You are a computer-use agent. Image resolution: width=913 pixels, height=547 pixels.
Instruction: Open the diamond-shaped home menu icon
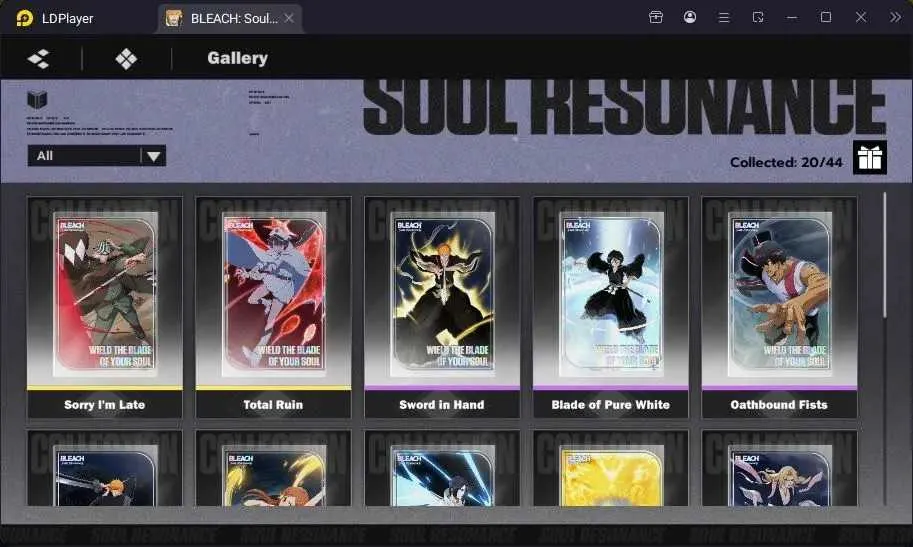(x=126, y=58)
